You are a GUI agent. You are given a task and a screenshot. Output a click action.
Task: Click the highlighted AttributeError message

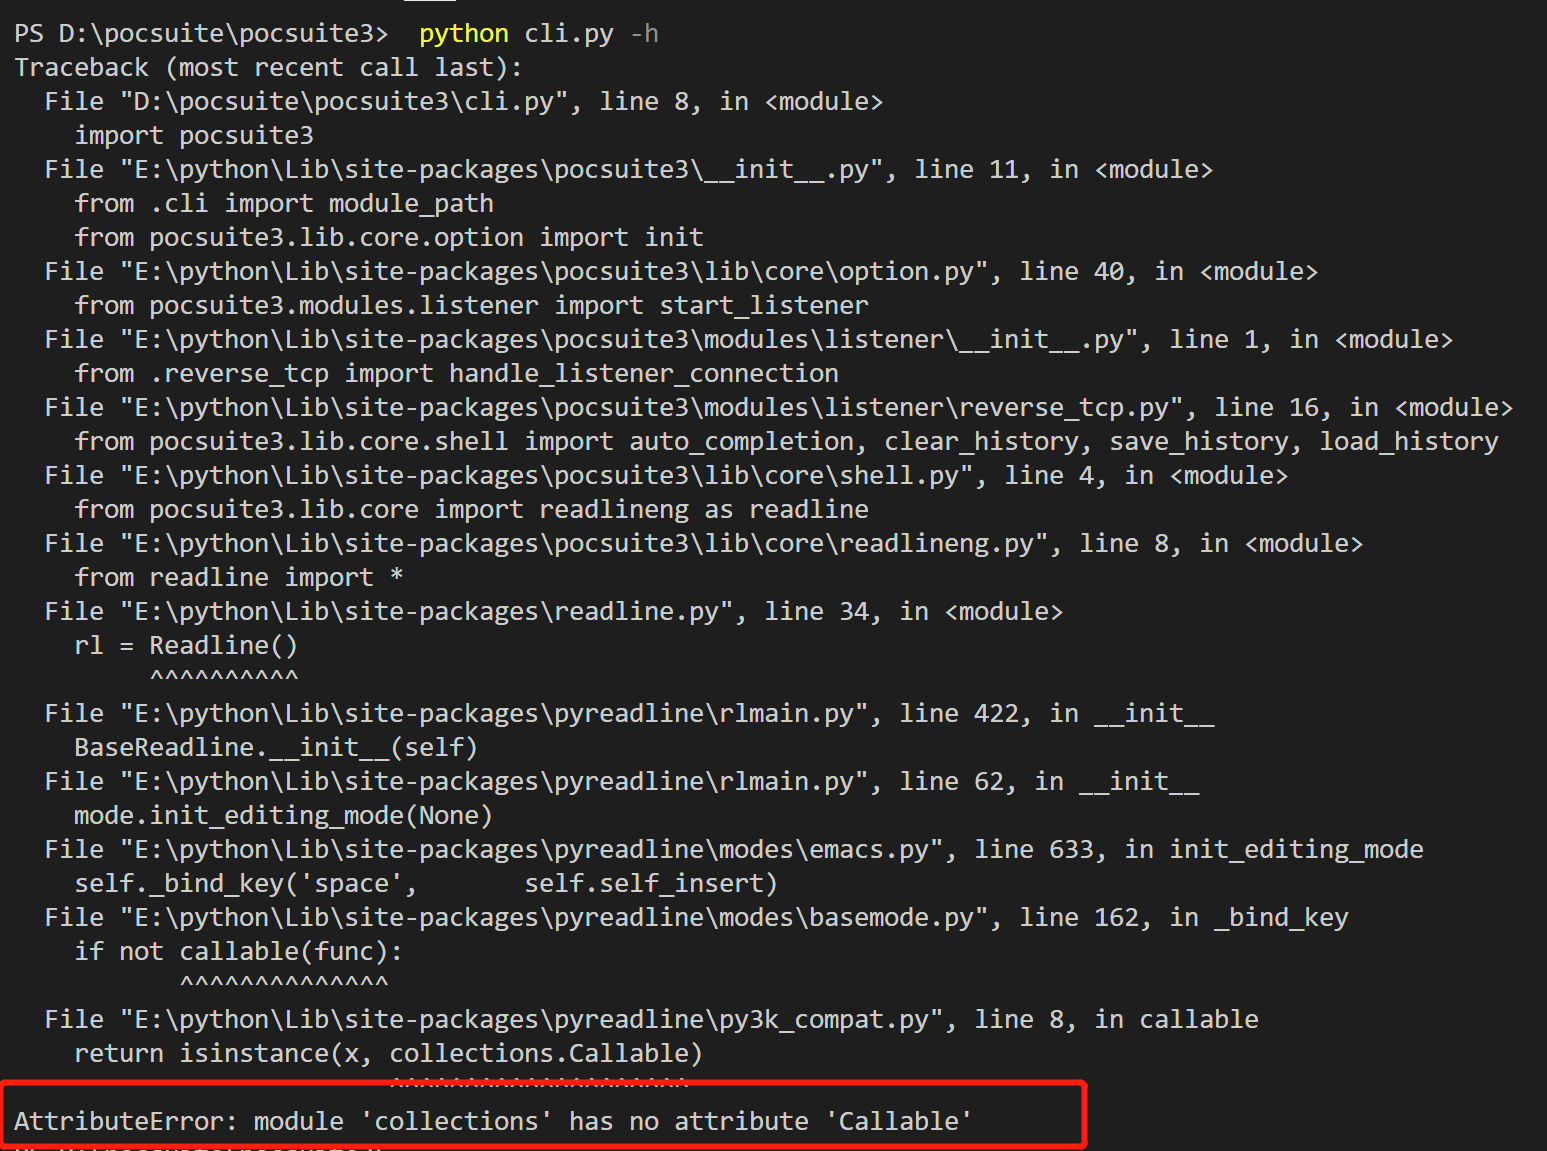tap(494, 1120)
